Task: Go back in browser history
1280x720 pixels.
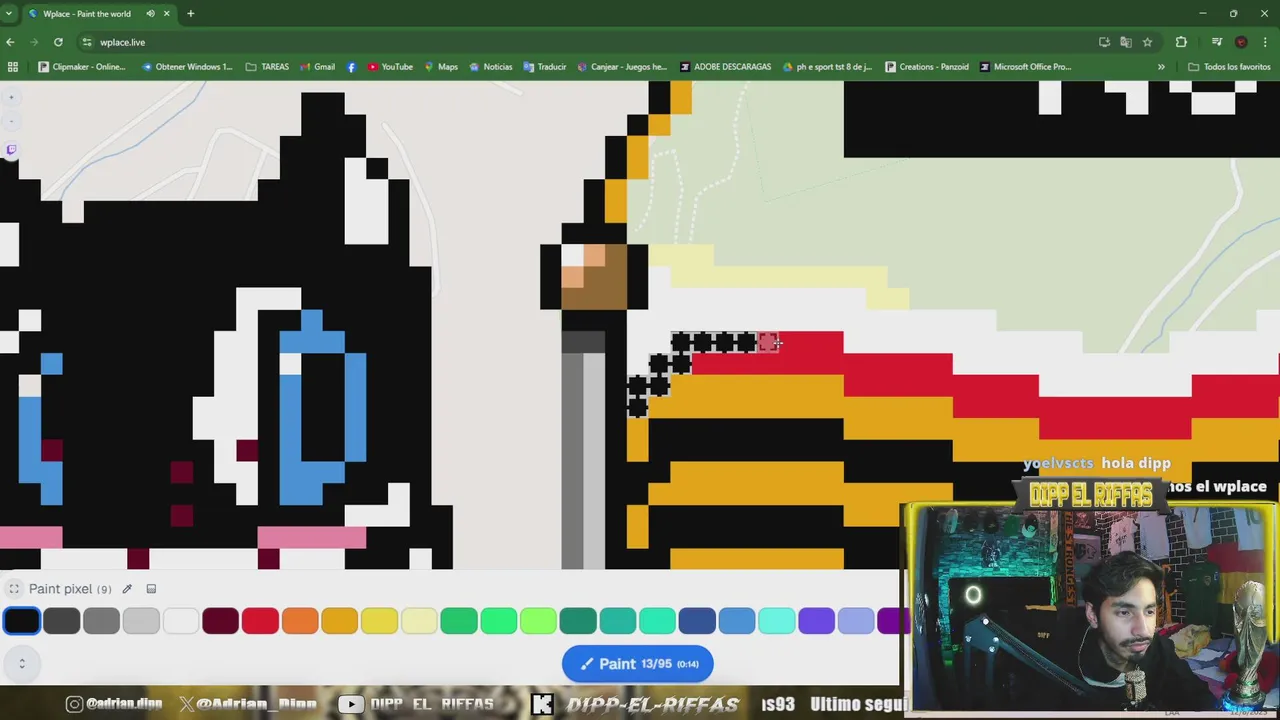Action: click(10, 42)
